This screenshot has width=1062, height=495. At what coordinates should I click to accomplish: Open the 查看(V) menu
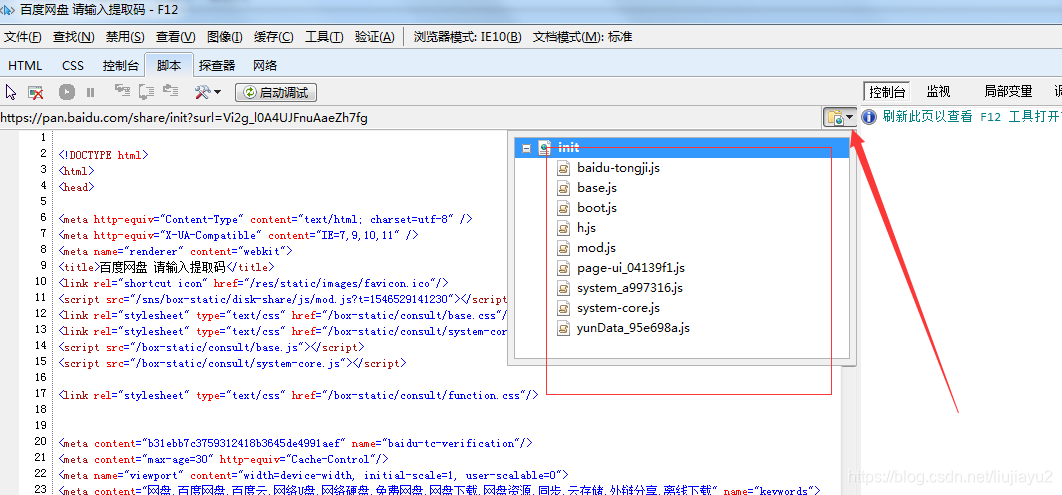[x=175, y=37]
